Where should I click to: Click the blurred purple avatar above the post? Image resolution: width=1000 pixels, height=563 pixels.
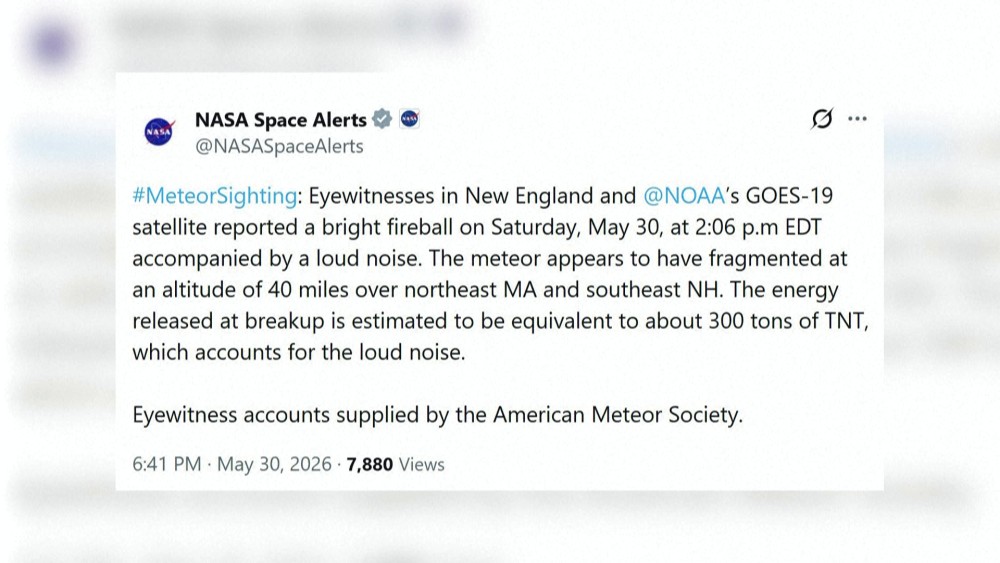click(x=54, y=44)
